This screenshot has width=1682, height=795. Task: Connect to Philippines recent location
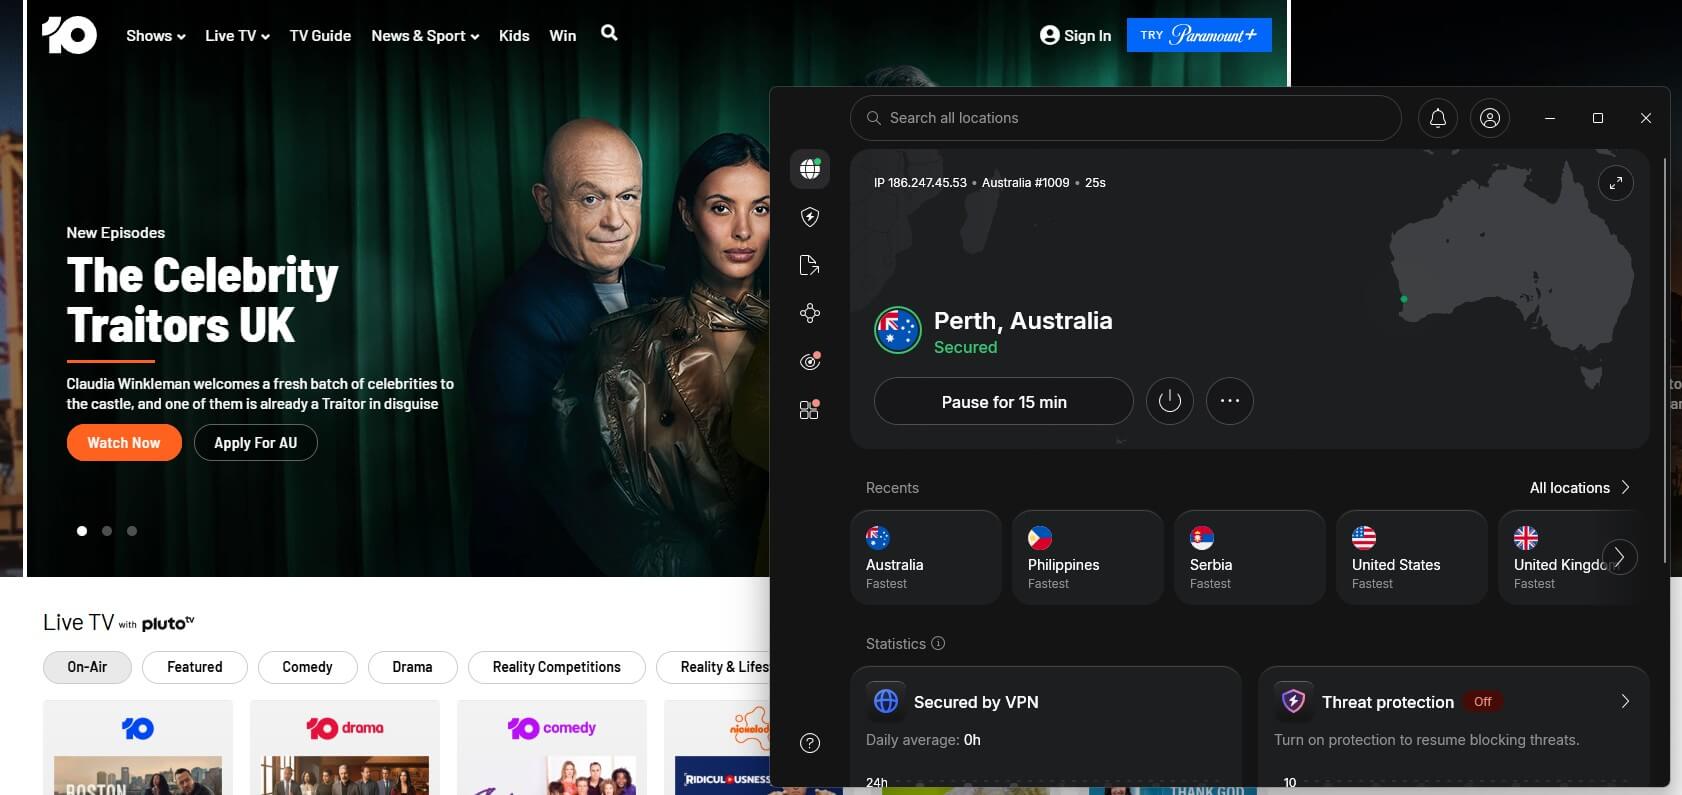[x=1088, y=557]
